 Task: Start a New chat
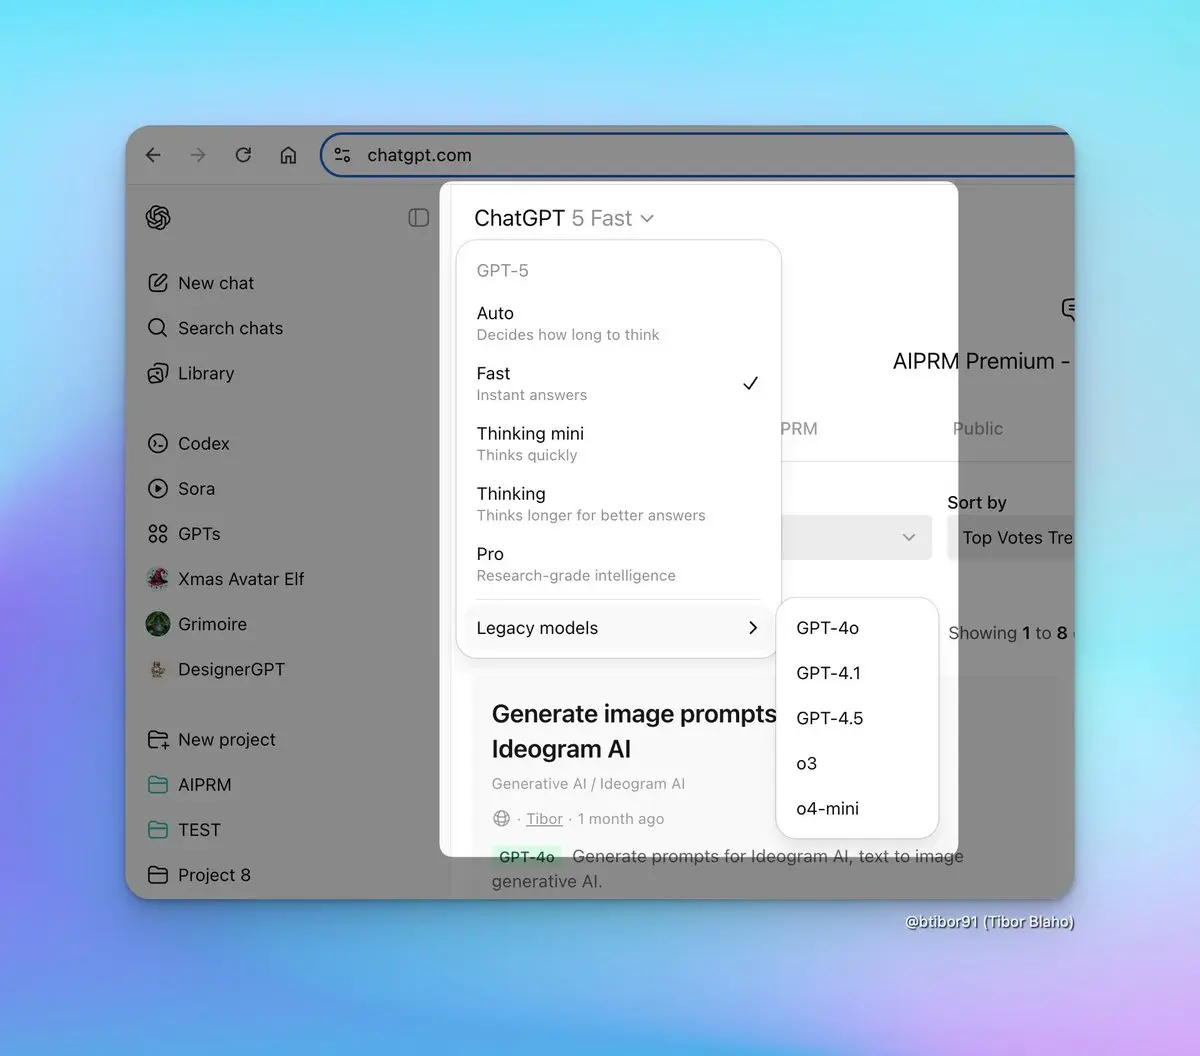[201, 283]
